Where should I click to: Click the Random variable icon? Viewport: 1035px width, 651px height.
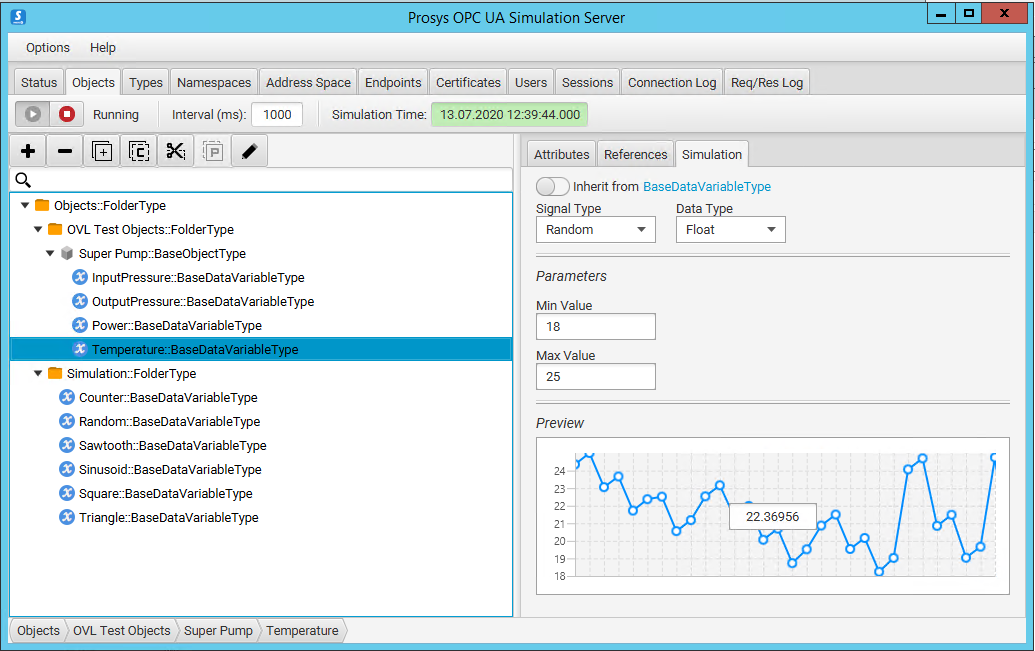click(x=67, y=421)
